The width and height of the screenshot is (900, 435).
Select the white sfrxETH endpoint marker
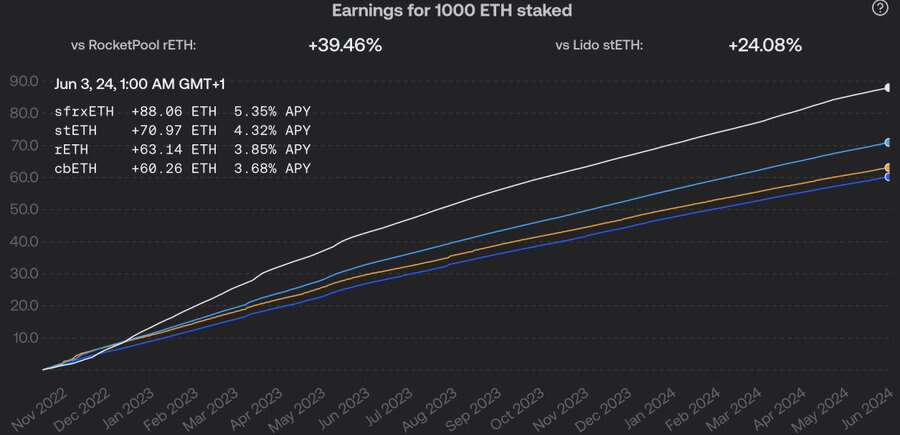[887, 88]
